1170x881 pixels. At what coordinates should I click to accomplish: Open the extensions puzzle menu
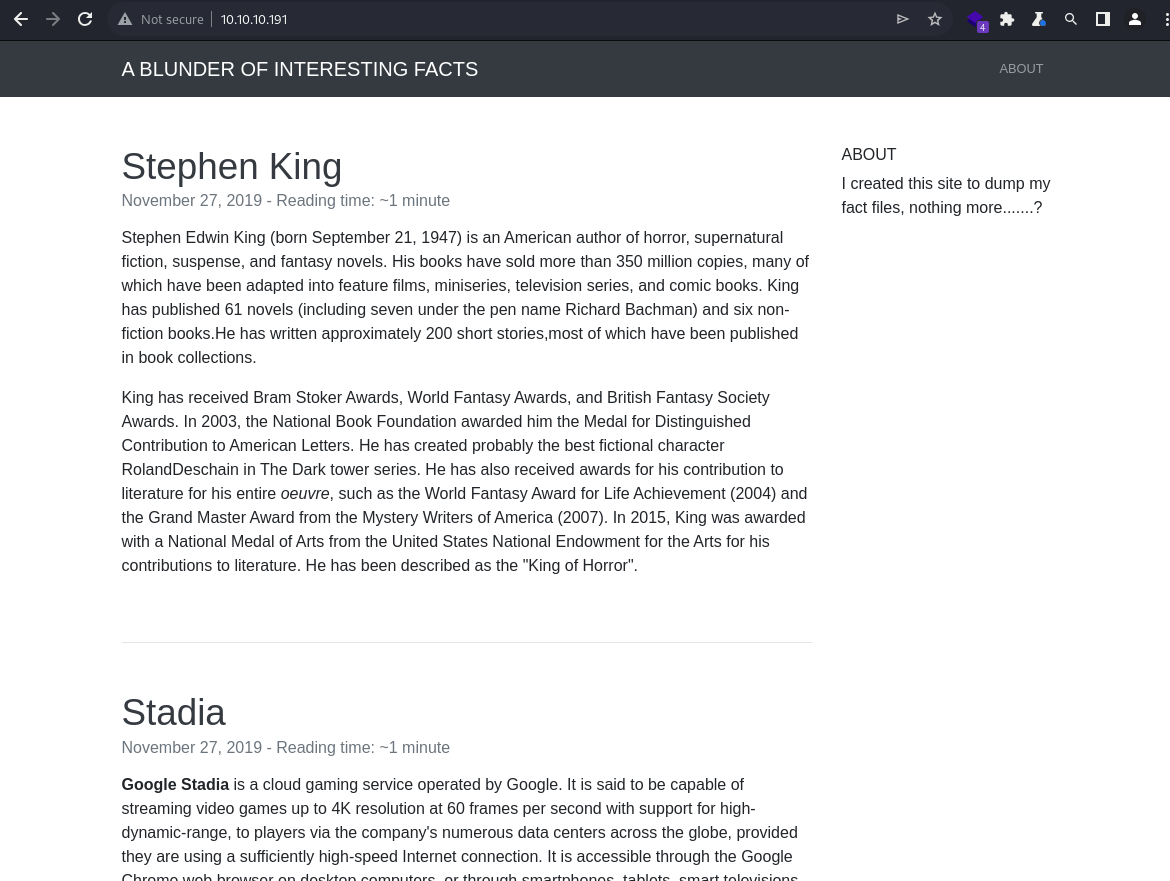[x=1007, y=19]
